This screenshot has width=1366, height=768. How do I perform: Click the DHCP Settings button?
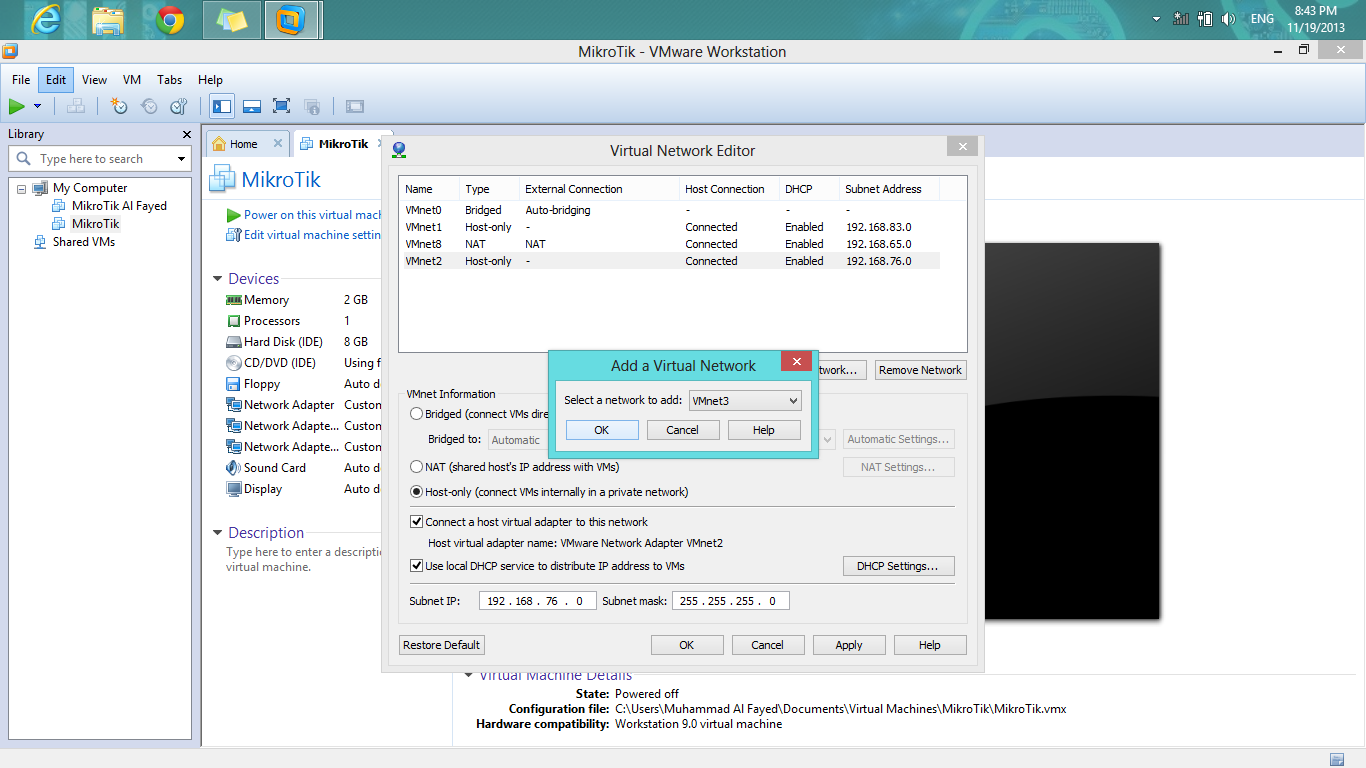coord(897,566)
